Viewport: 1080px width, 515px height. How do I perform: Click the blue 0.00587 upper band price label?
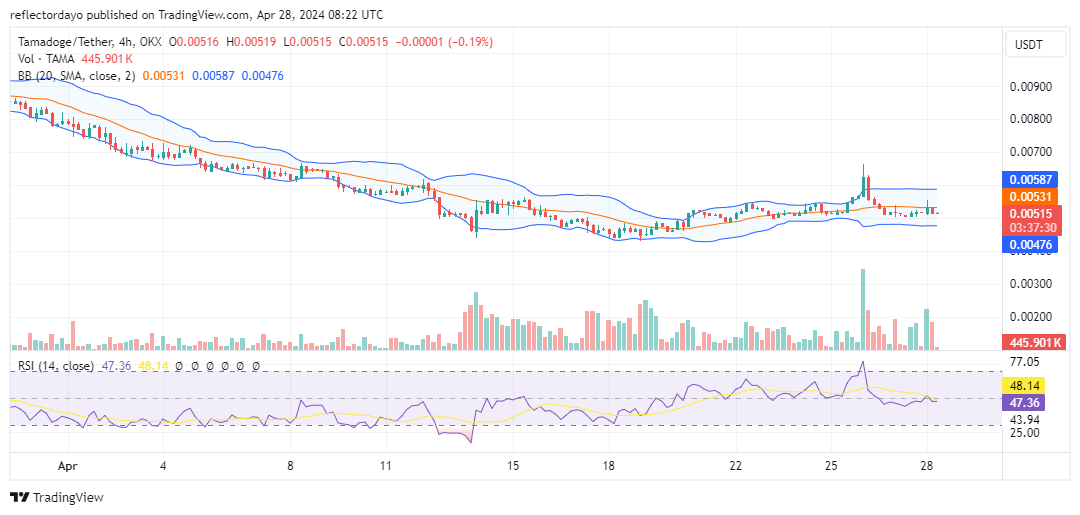coord(1030,180)
